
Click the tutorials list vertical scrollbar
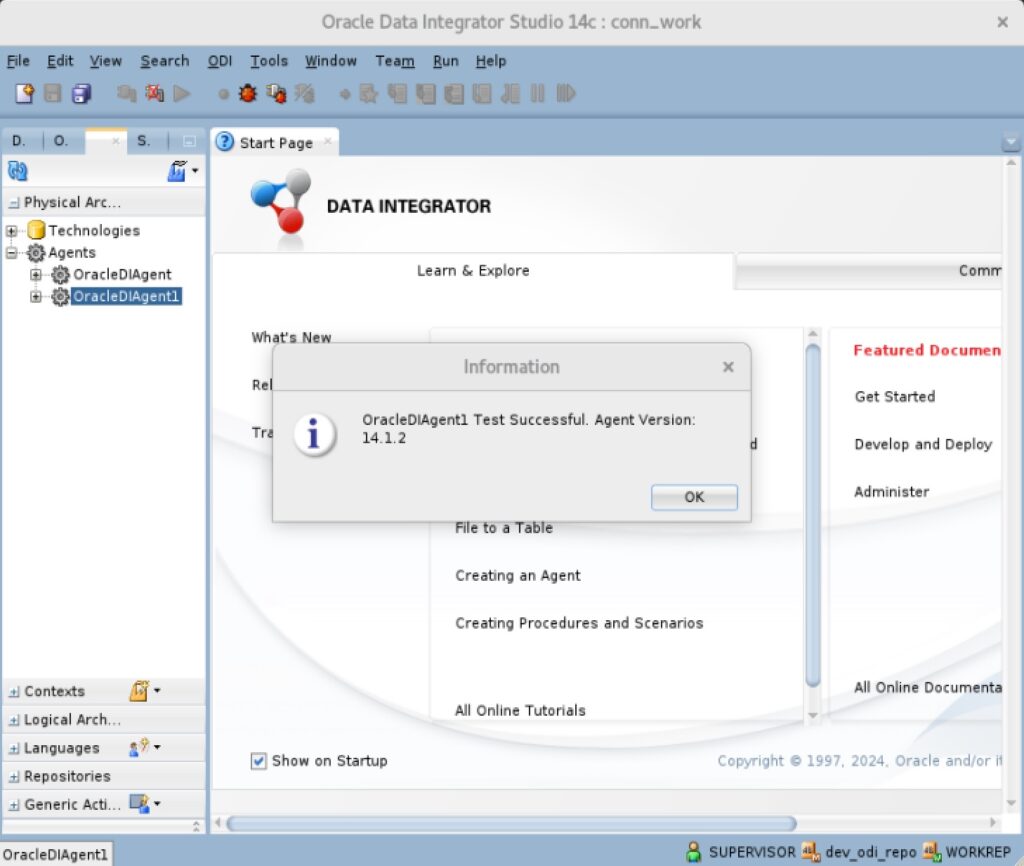click(x=812, y=515)
